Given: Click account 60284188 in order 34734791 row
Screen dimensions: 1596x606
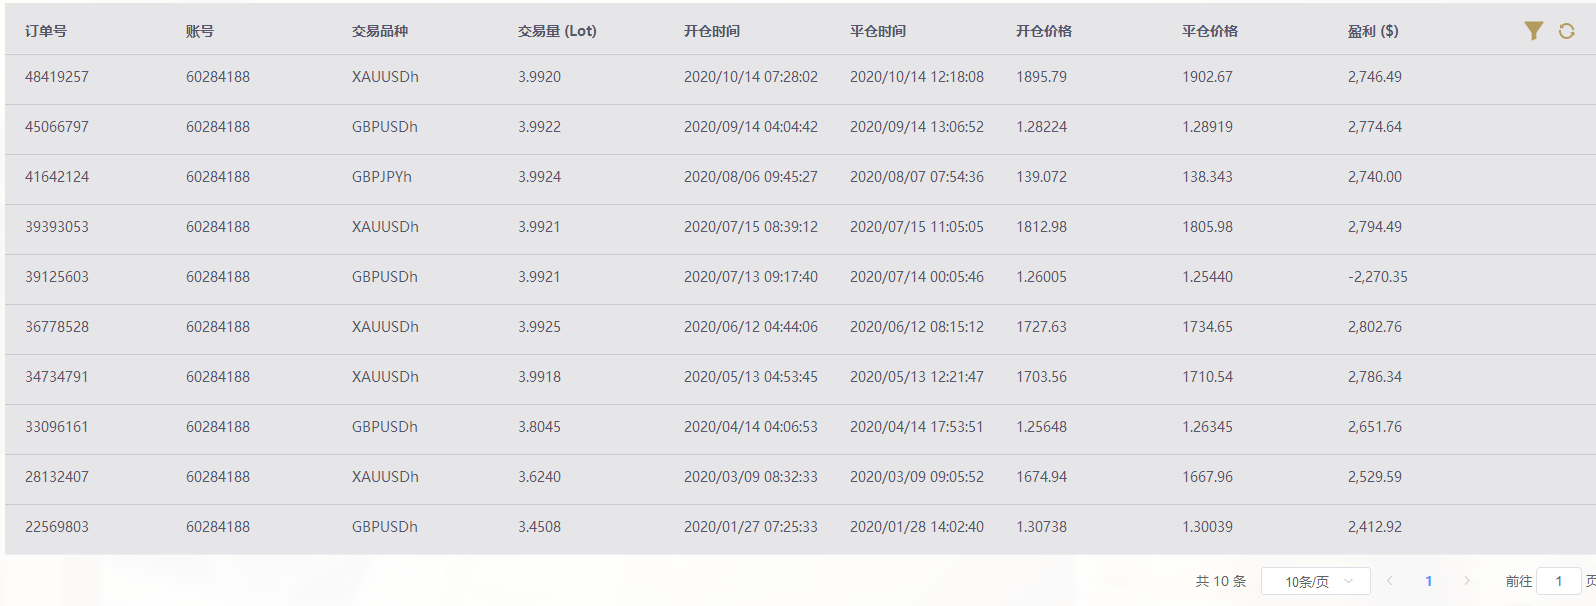Looking at the screenshot, I should 218,377.
